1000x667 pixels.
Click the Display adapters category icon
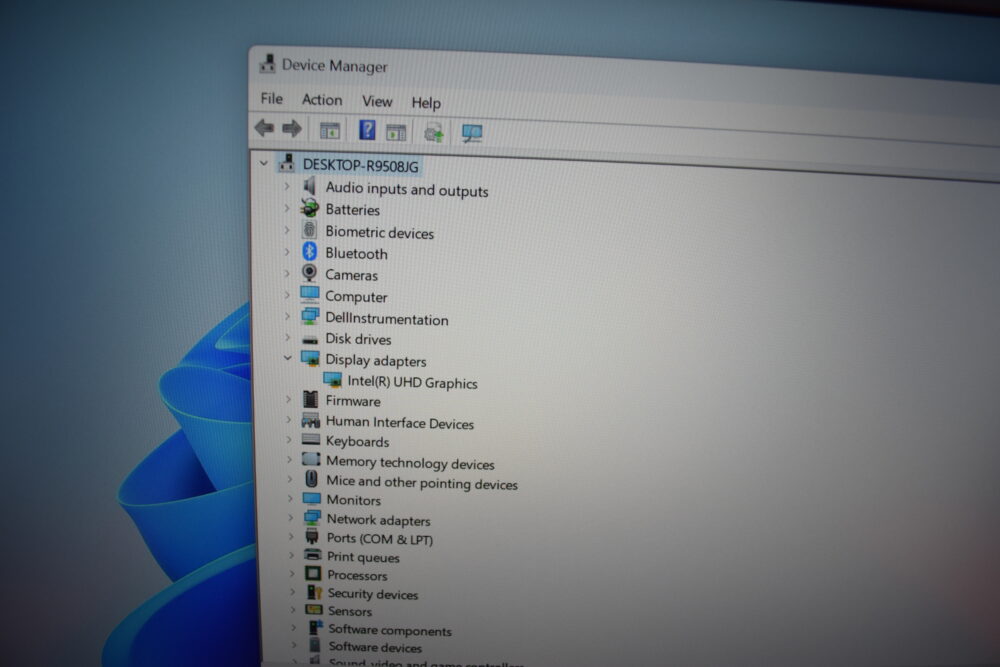pyautogui.click(x=311, y=359)
